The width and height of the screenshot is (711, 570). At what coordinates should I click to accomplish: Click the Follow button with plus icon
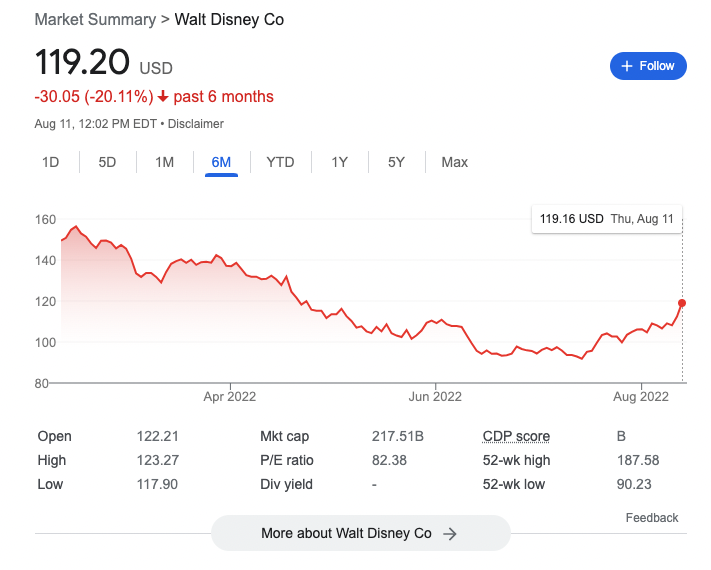[648, 66]
